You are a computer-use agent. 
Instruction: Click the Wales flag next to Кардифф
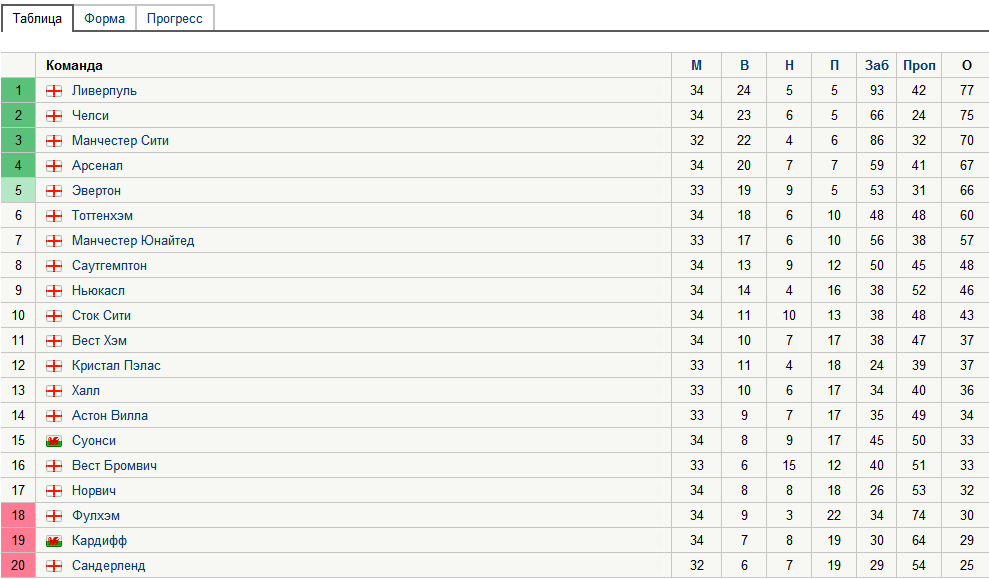pyautogui.click(x=54, y=540)
